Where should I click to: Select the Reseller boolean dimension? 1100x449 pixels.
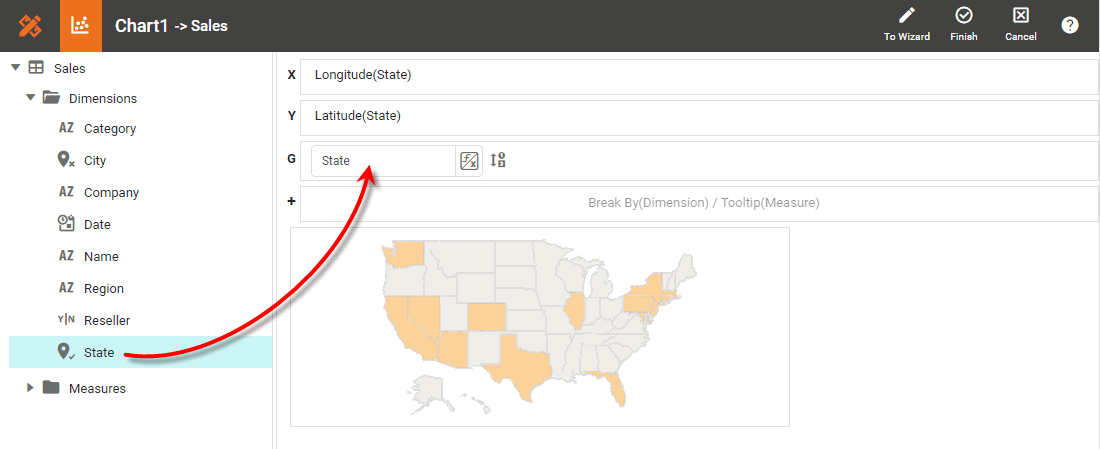coord(106,321)
